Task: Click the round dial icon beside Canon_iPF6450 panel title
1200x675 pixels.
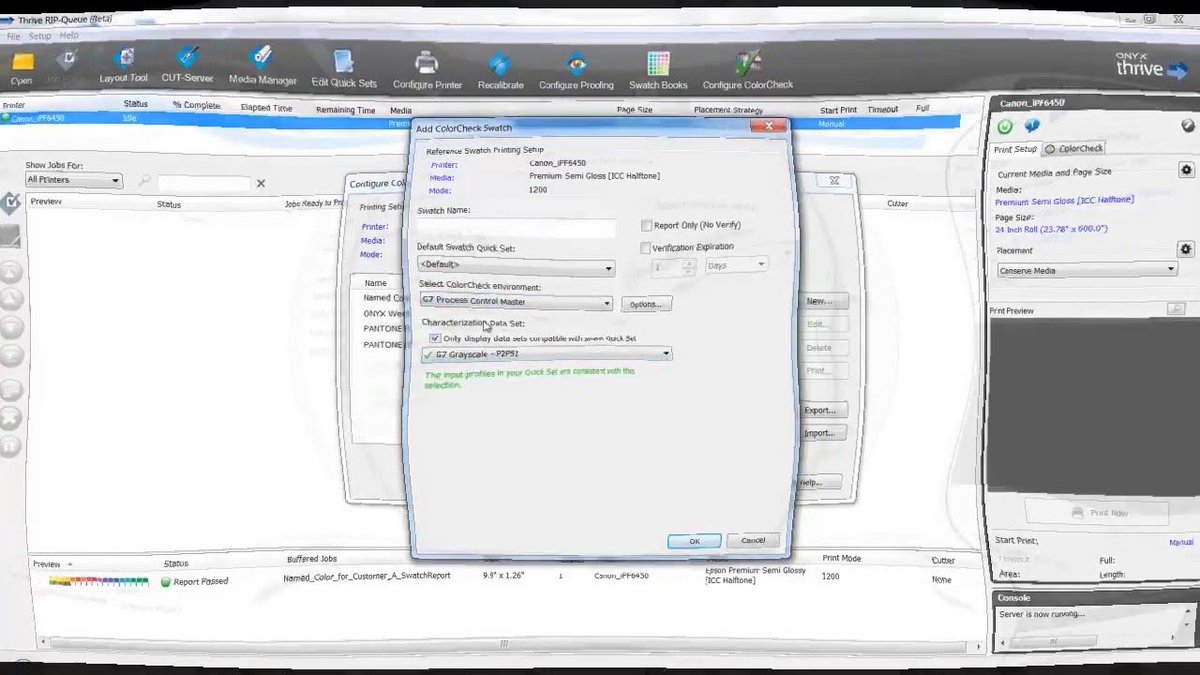Action: 1187,125
